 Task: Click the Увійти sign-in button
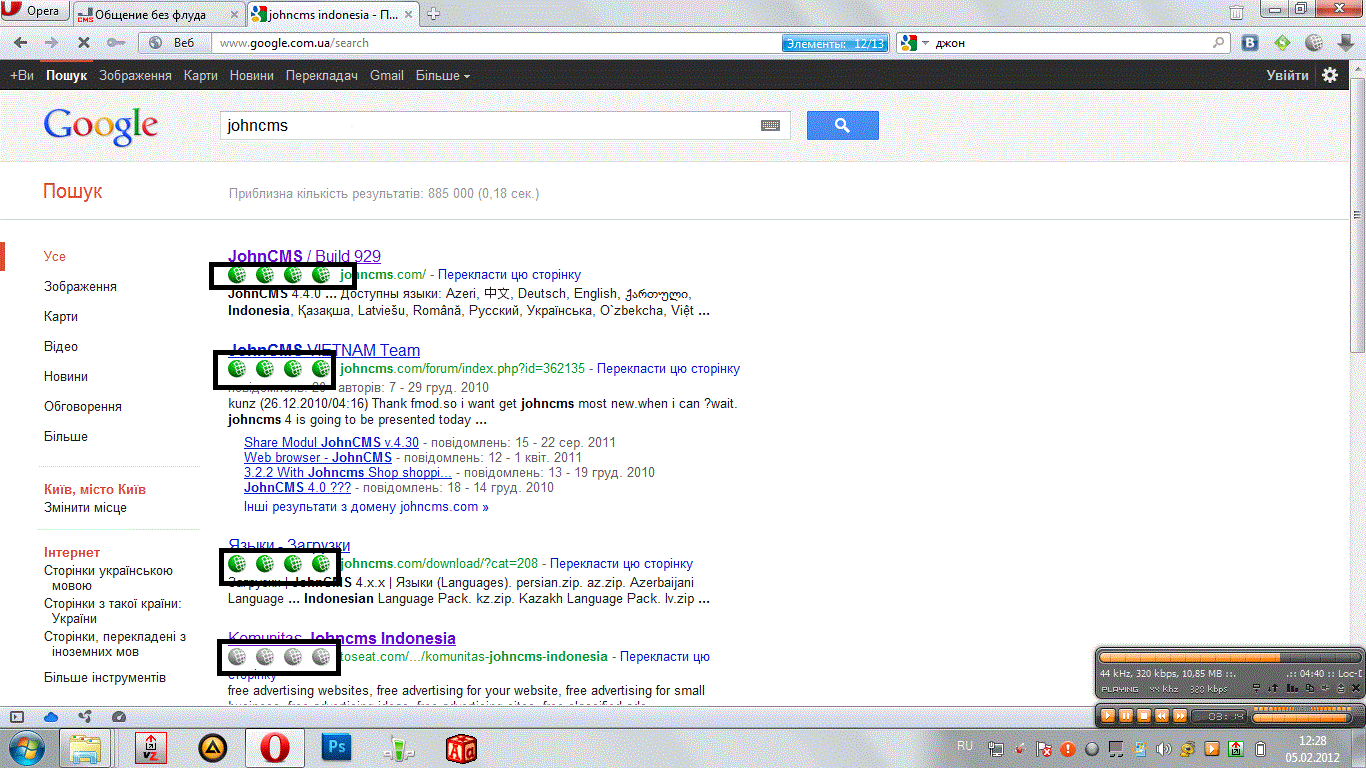(x=1287, y=75)
